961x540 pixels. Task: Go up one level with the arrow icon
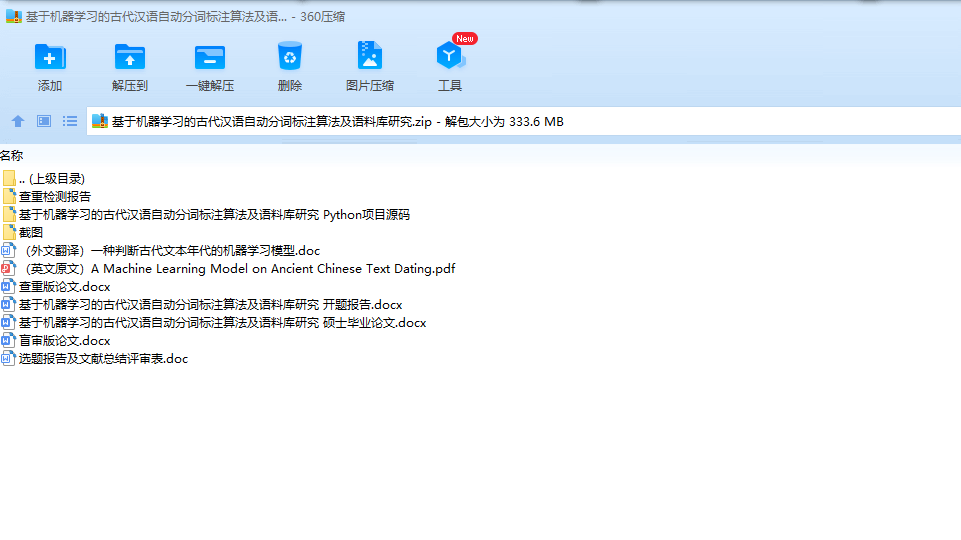pos(18,121)
